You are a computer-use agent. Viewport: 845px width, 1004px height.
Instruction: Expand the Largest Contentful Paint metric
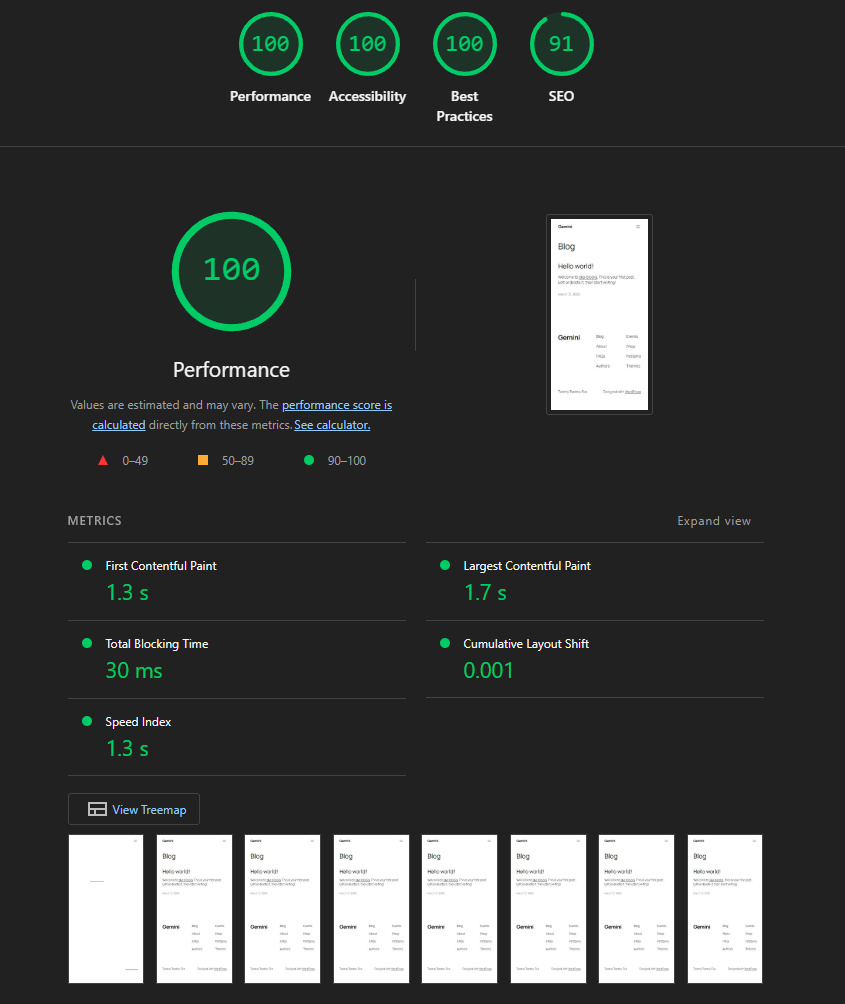[x=526, y=566]
